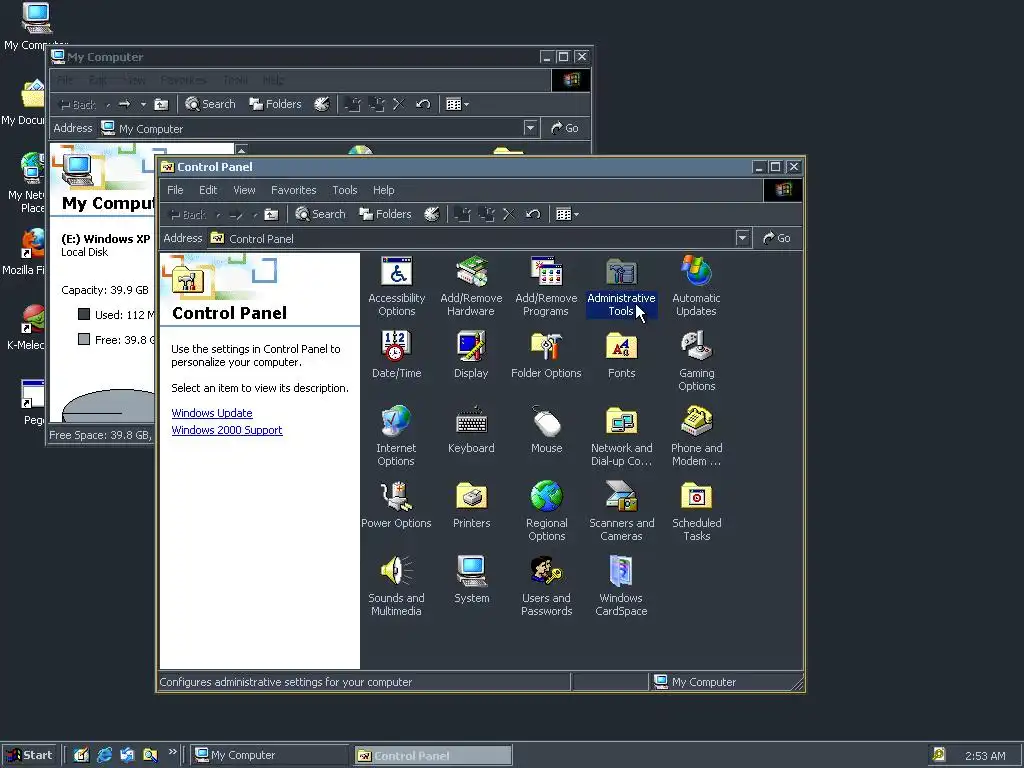Screen dimensions: 1024x768
Task: Click Control Panel taskbar button
Action: [433, 755]
